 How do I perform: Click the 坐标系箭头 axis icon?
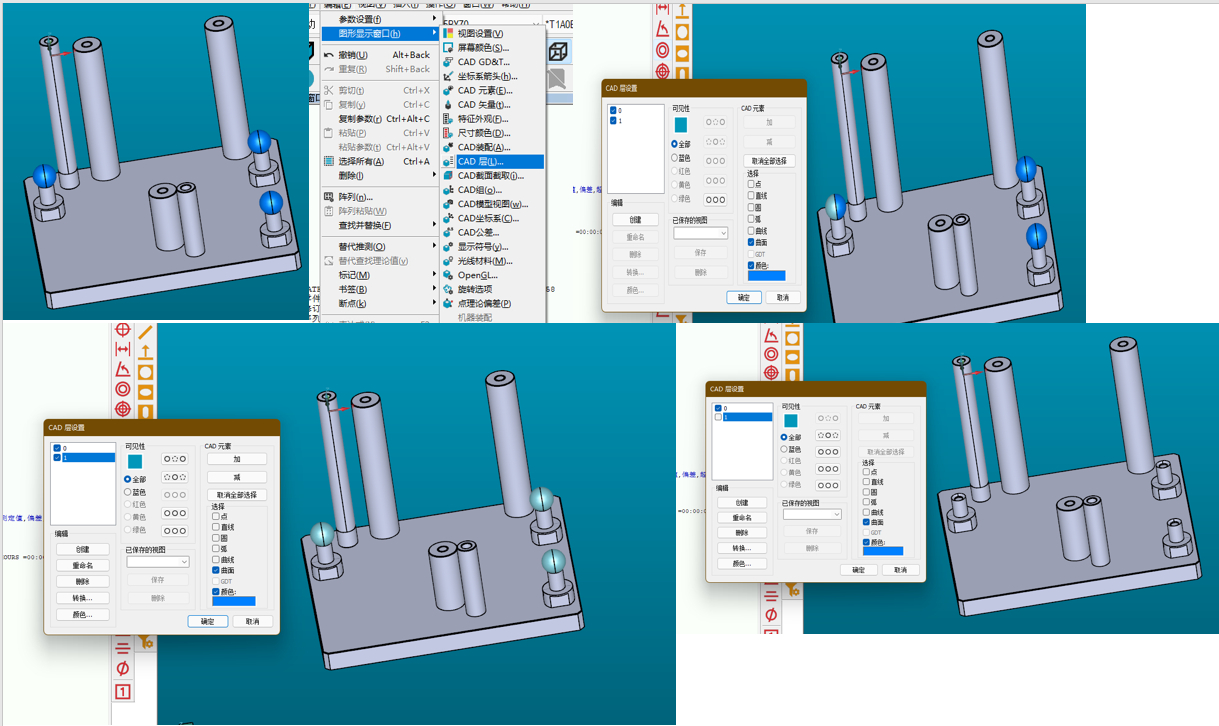coord(448,76)
